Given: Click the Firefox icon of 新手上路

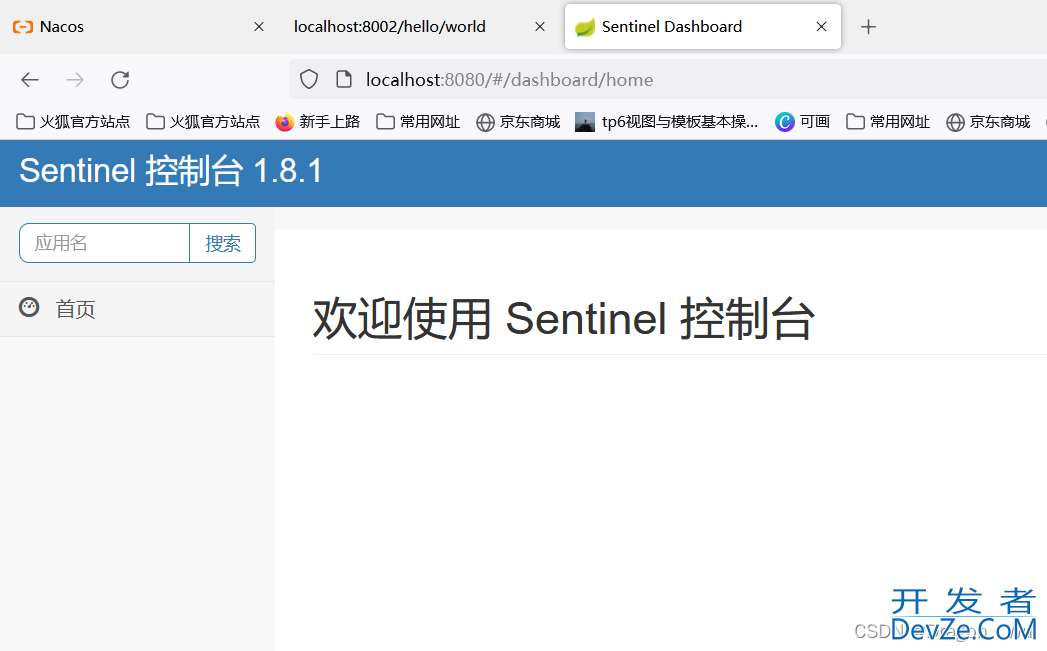Looking at the screenshot, I should click(x=284, y=122).
